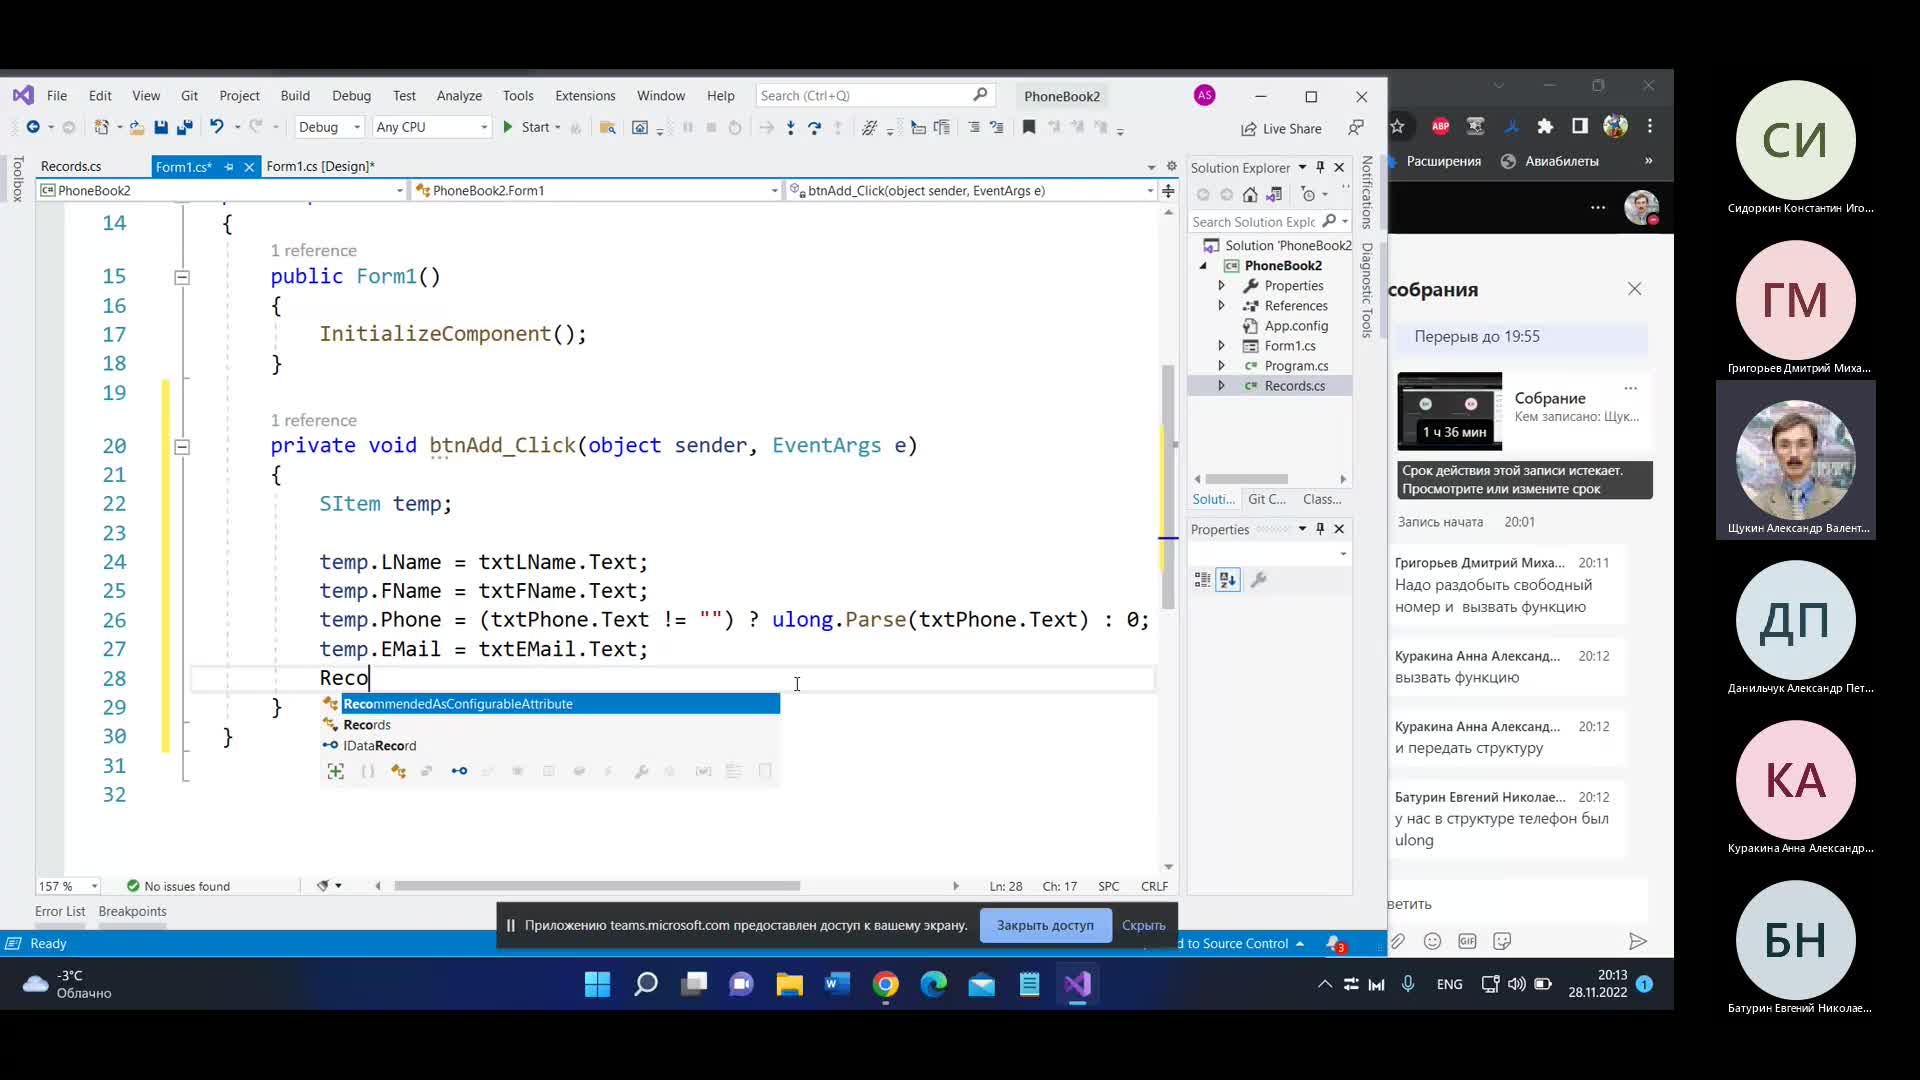
Task: Click the Скрыть link in sharing bar
Action: tap(1143, 925)
